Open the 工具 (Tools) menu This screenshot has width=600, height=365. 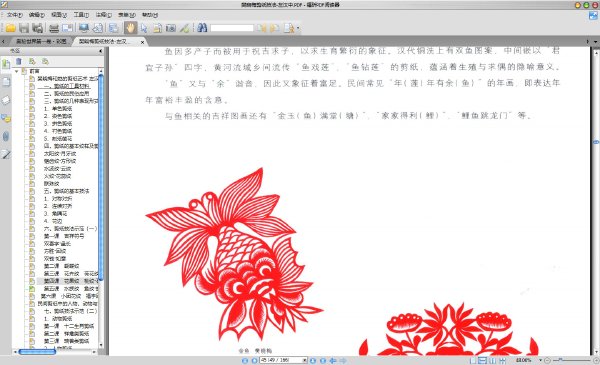[x=81, y=15]
